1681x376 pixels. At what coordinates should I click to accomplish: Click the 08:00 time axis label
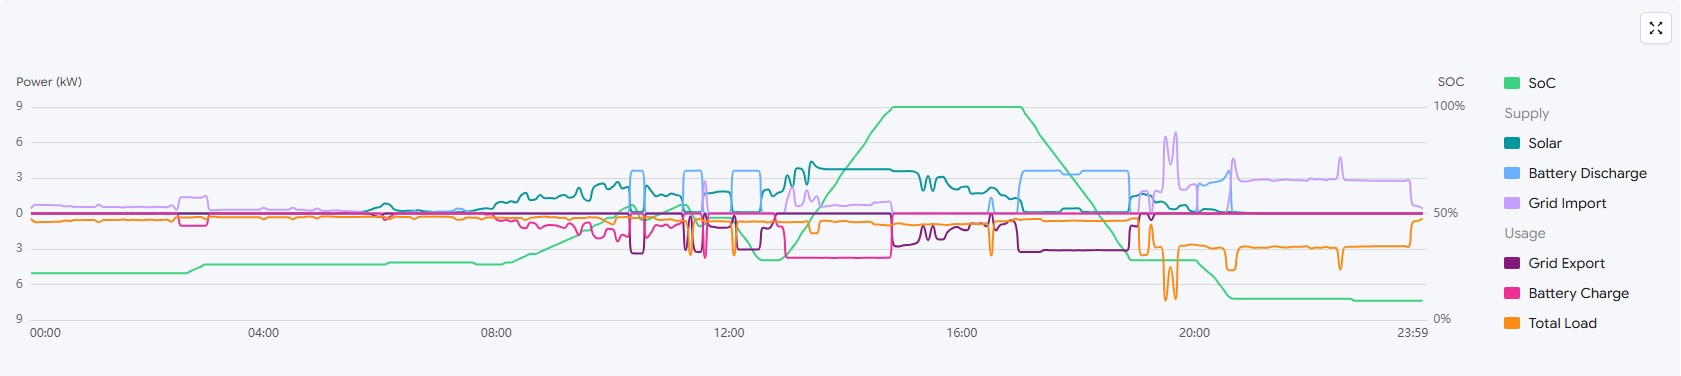[x=496, y=333]
